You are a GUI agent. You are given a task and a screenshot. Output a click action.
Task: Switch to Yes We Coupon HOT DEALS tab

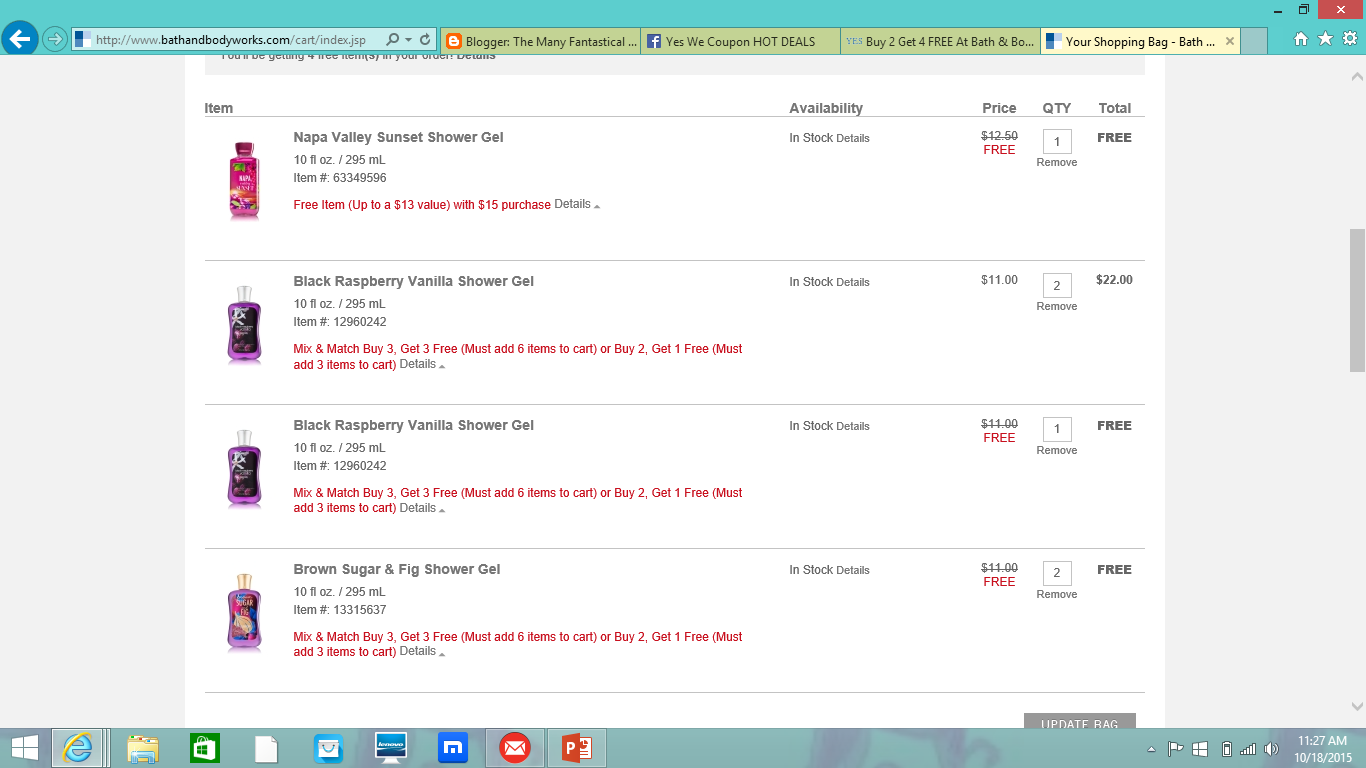pos(740,42)
